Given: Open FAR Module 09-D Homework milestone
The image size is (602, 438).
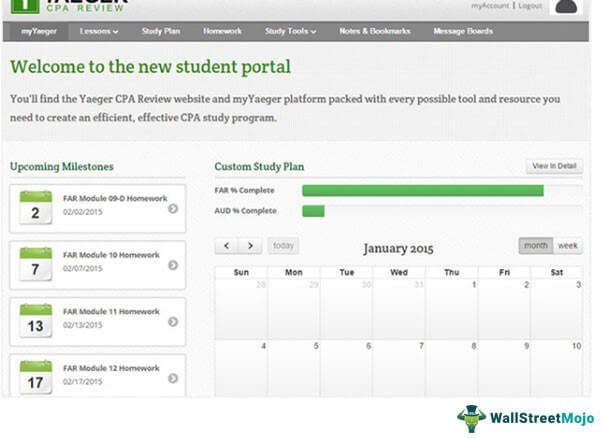Looking at the screenshot, I should pos(98,208).
